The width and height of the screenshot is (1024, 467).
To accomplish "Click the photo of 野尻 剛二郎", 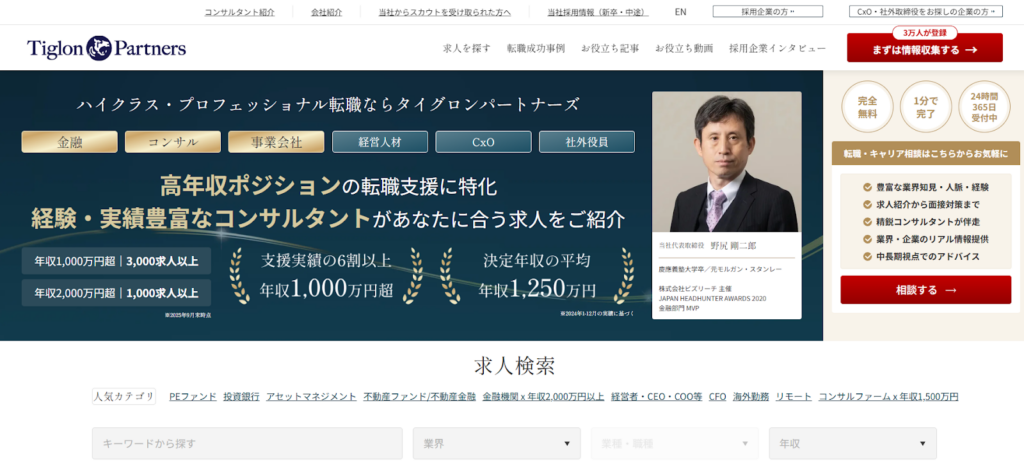I will point(726,161).
